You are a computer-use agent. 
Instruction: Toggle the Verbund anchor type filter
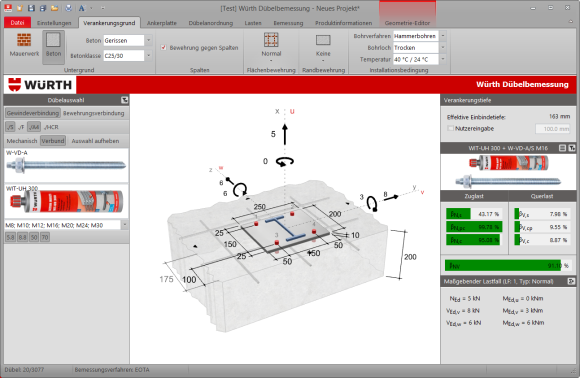53,141
